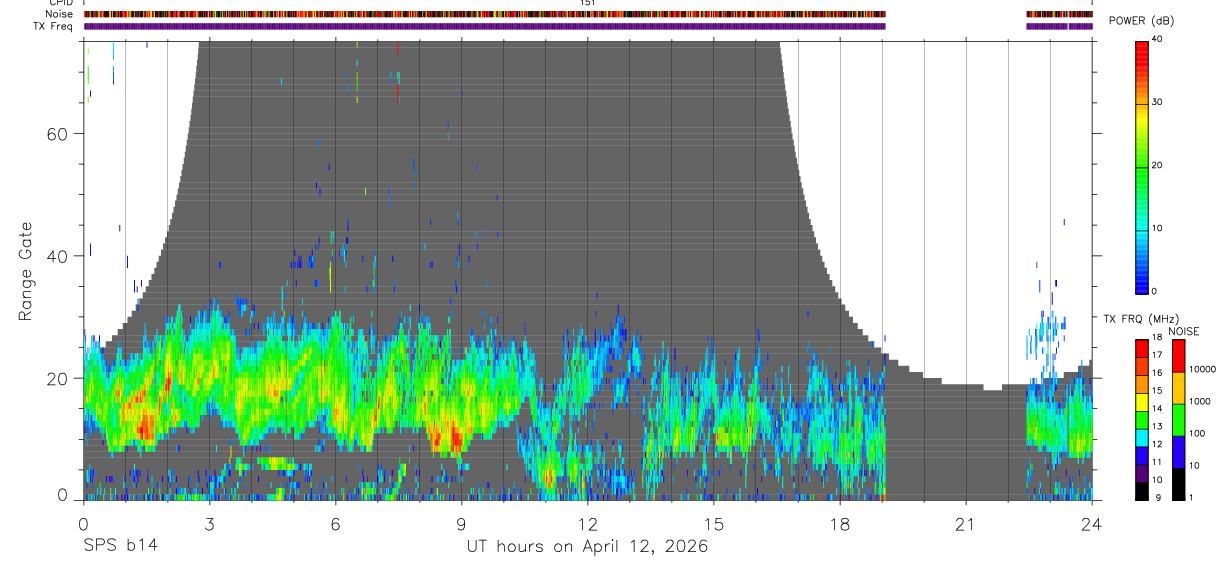
Task: Click the TX Freq purple strip
Action: tap(484, 26)
